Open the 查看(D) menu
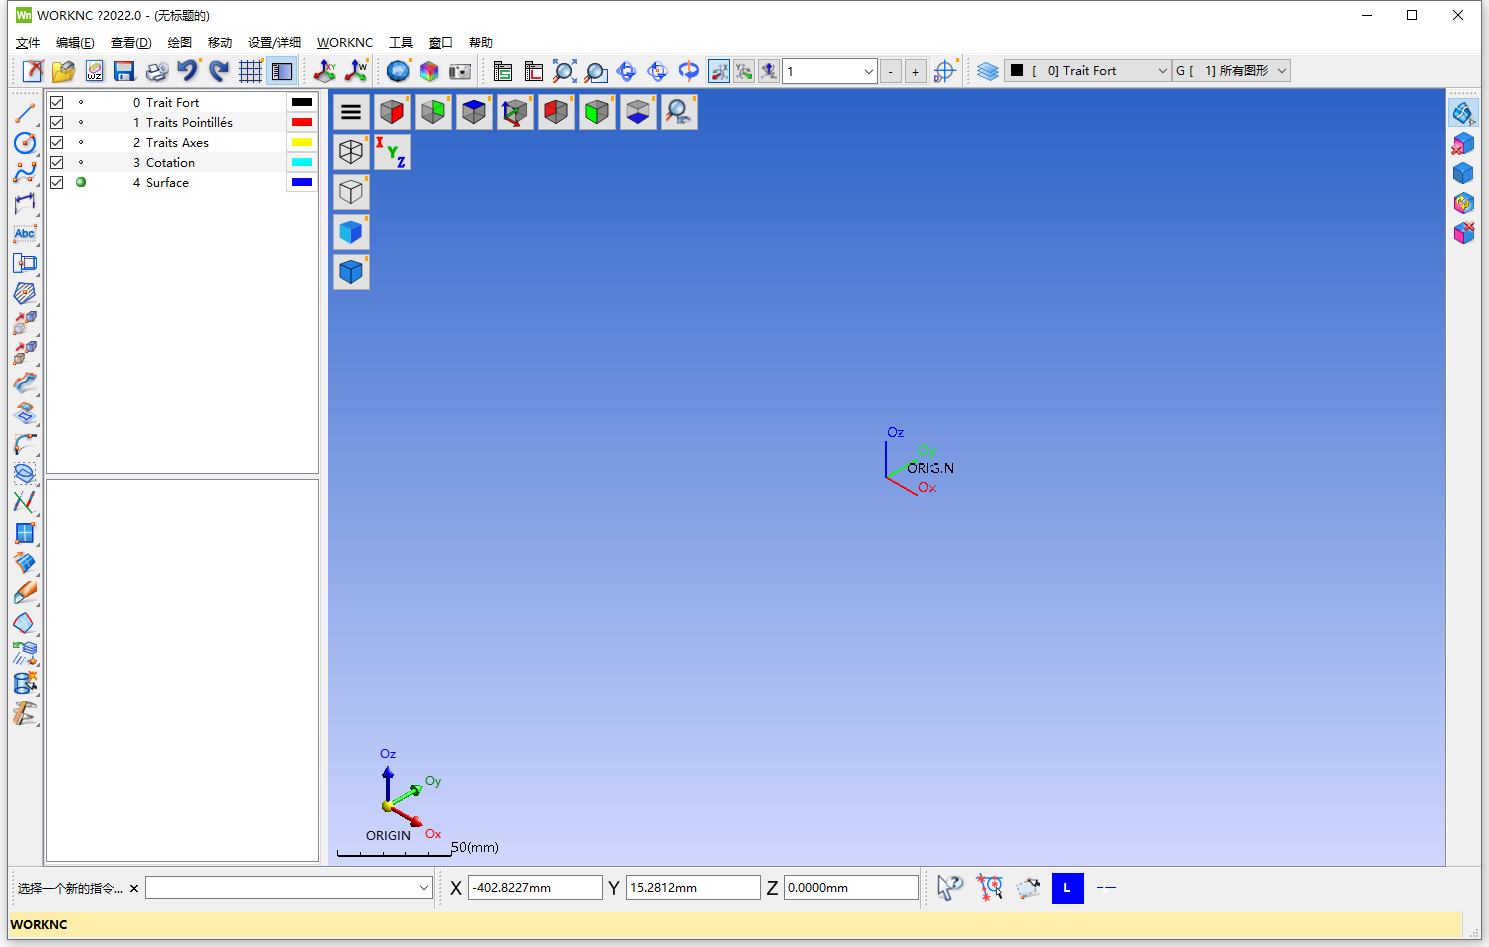The height and width of the screenshot is (947, 1489). 131,43
